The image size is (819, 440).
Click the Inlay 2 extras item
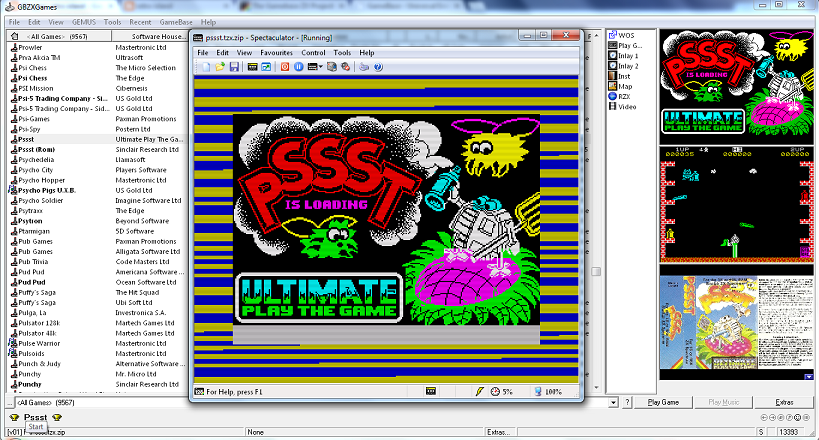(x=623, y=66)
